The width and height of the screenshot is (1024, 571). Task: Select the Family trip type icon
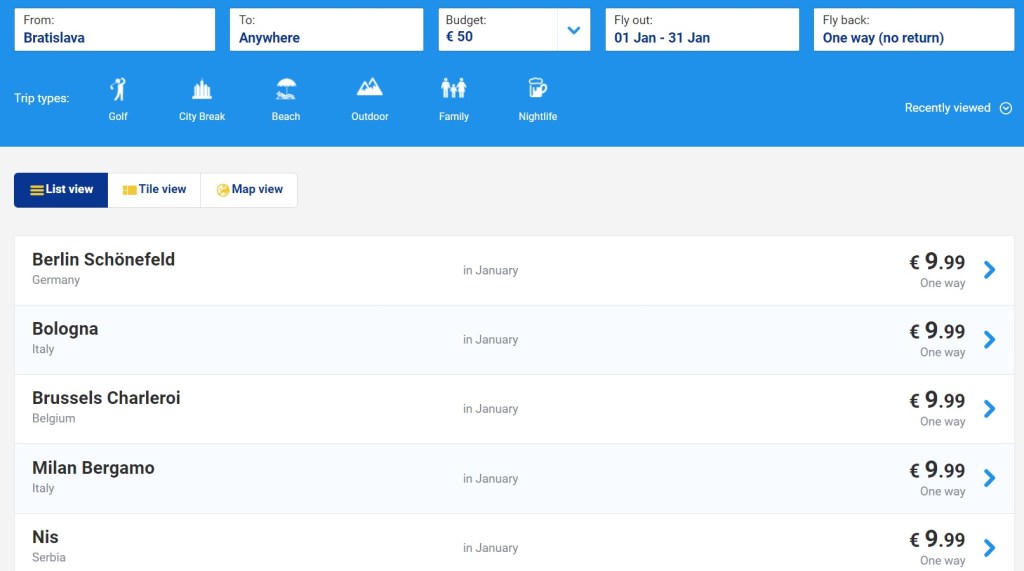pyautogui.click(x=454, y=88)
